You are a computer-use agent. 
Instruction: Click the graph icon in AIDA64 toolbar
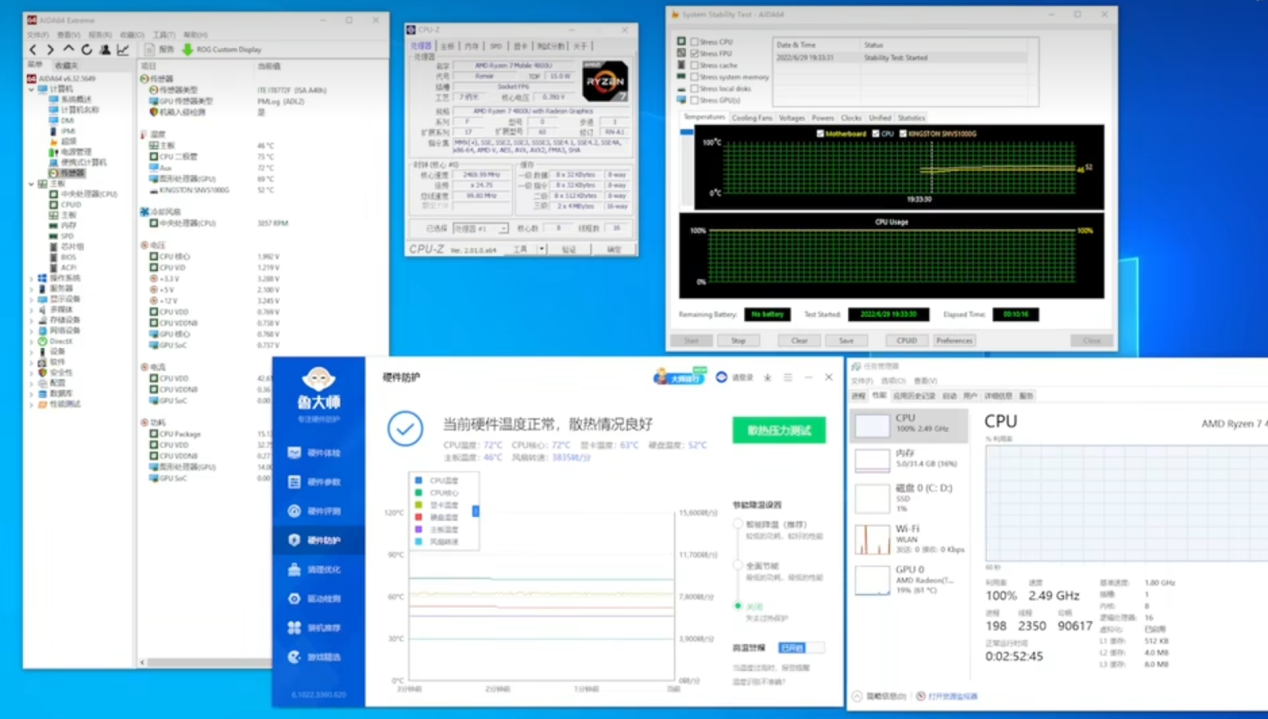123,50
